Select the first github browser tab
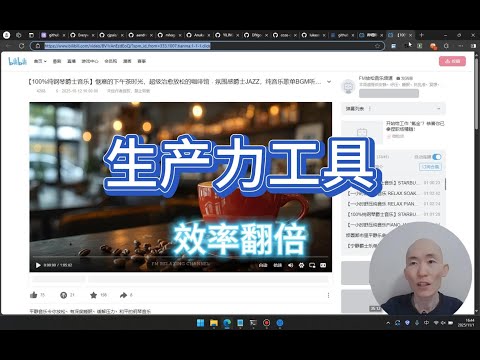Screen dimensions: 480x360 point(53,35)
